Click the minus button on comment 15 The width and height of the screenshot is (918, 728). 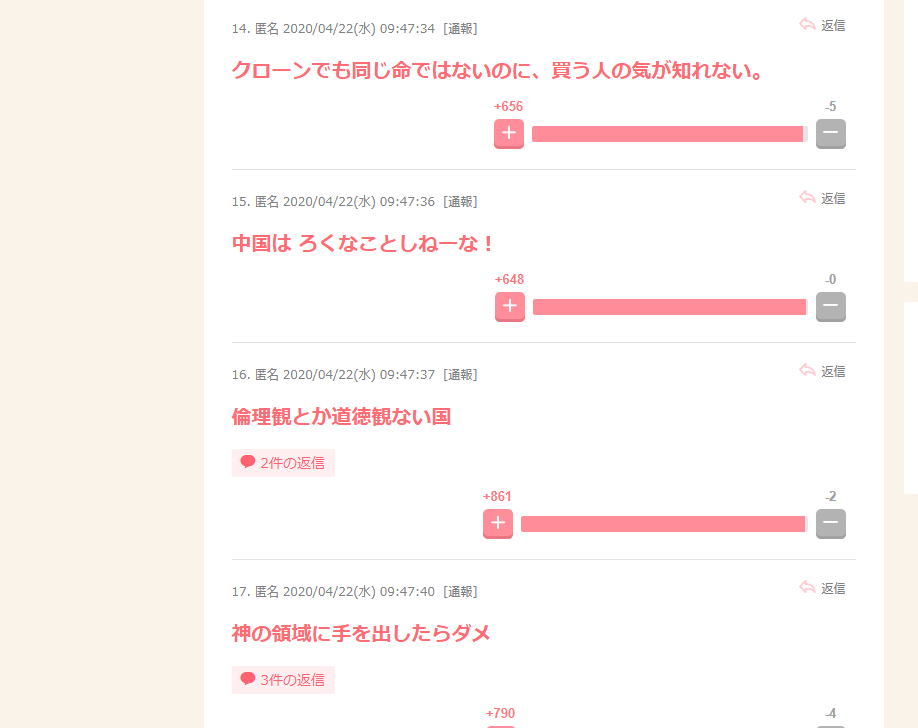[831, 306]
